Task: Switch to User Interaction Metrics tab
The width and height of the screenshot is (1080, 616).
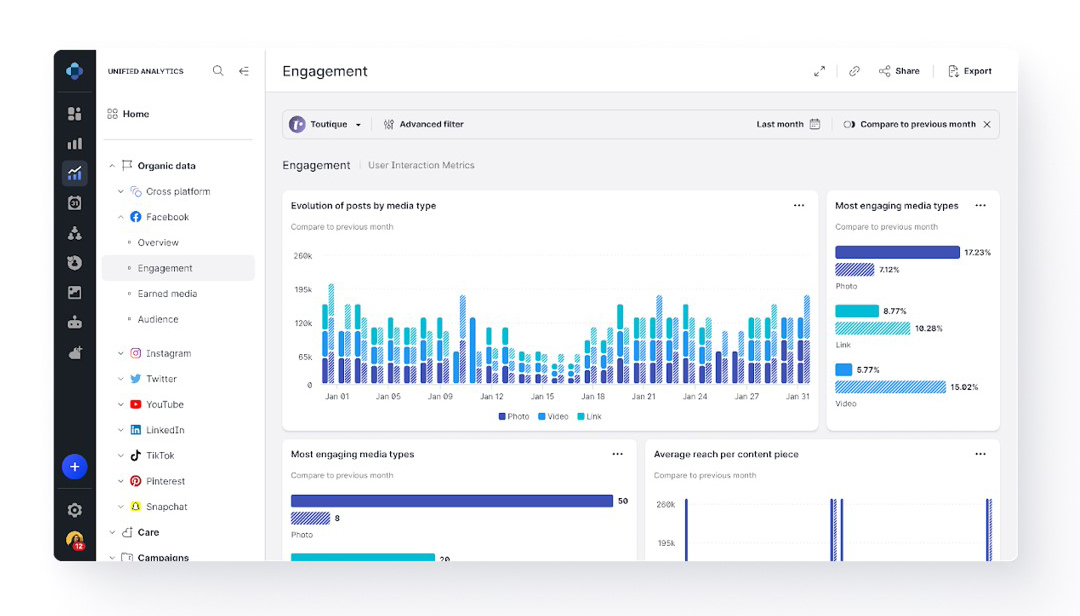Action: coord(421,165)
